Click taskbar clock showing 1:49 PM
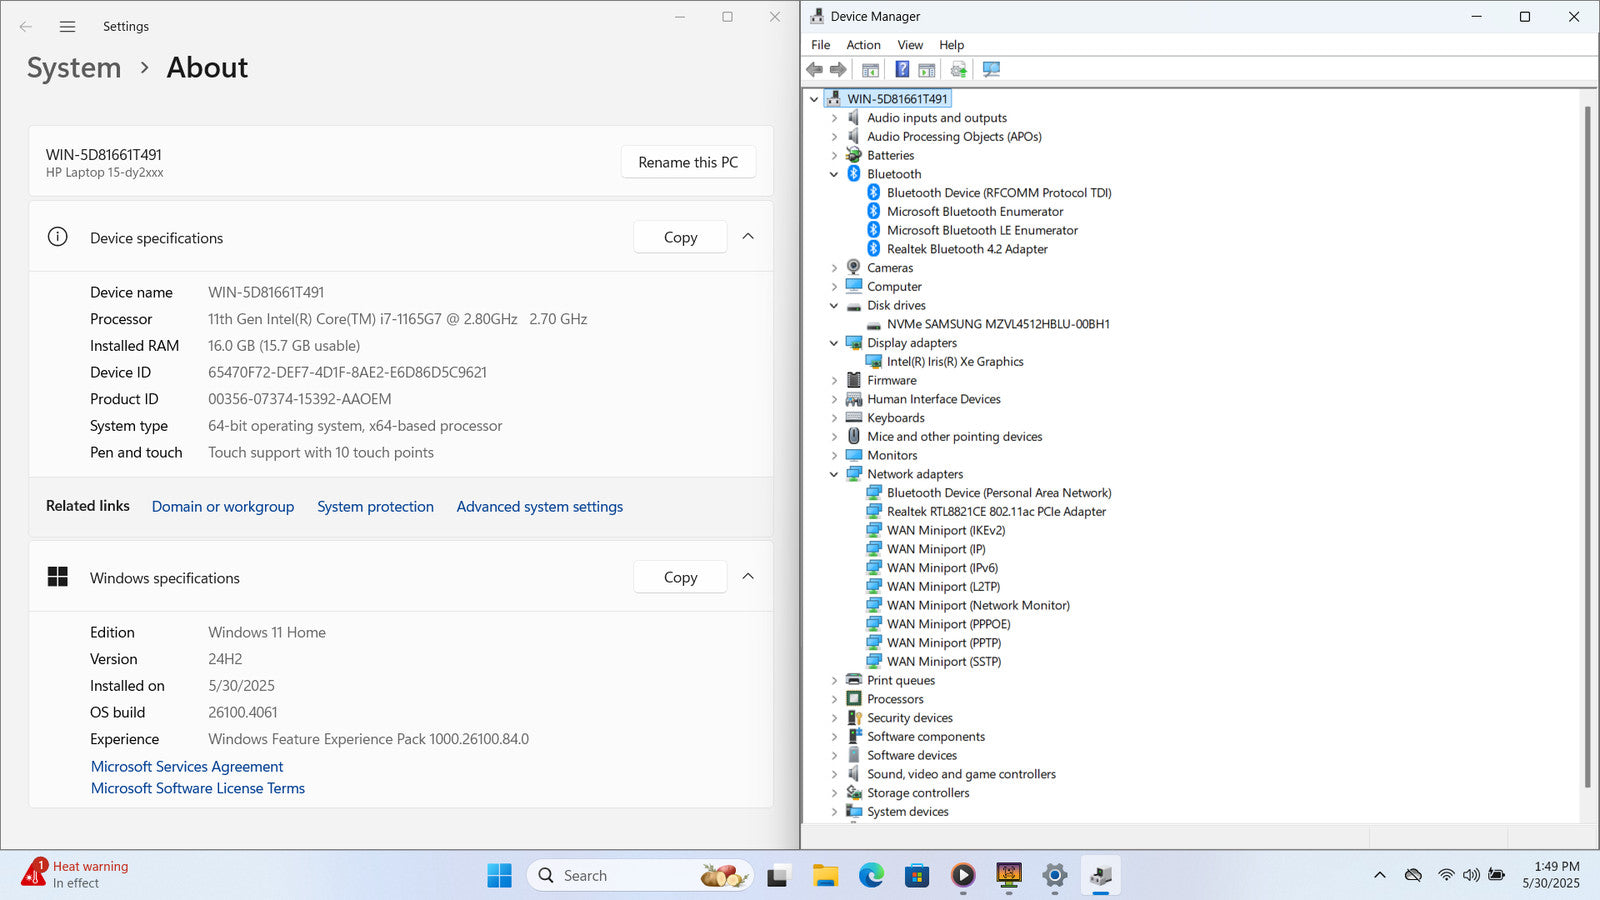The image size is (1600, 900). [1551, 875]
